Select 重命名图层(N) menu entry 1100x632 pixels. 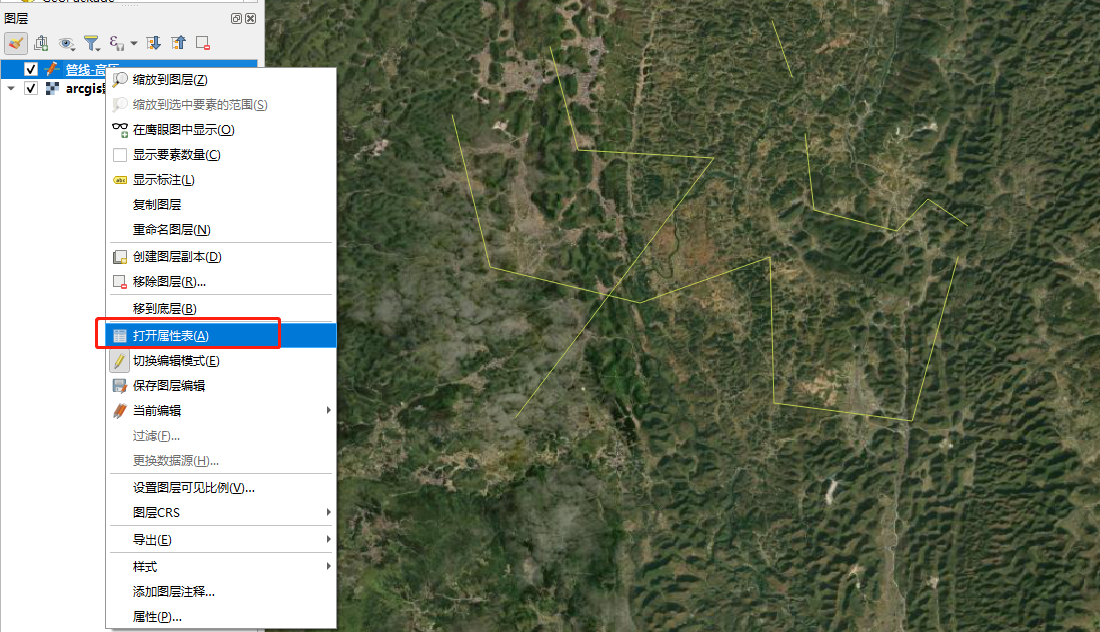(221, 230)
